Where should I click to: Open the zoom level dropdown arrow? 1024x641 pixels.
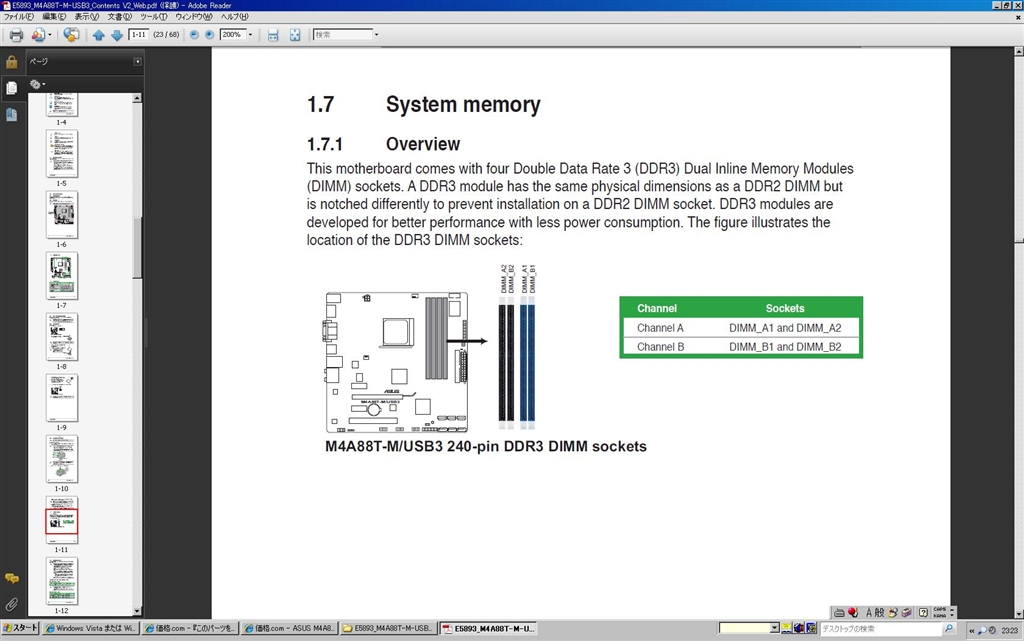click(249, 35)
